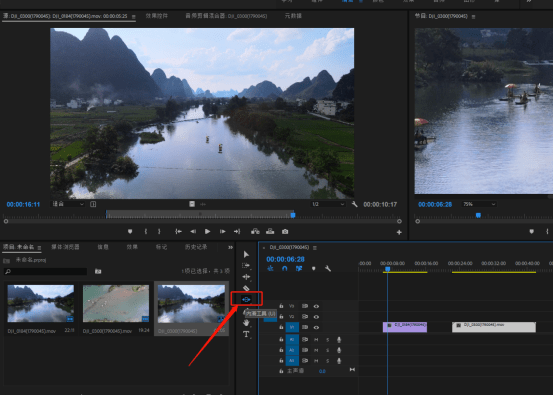Select the Razor tool

[246, 288]
